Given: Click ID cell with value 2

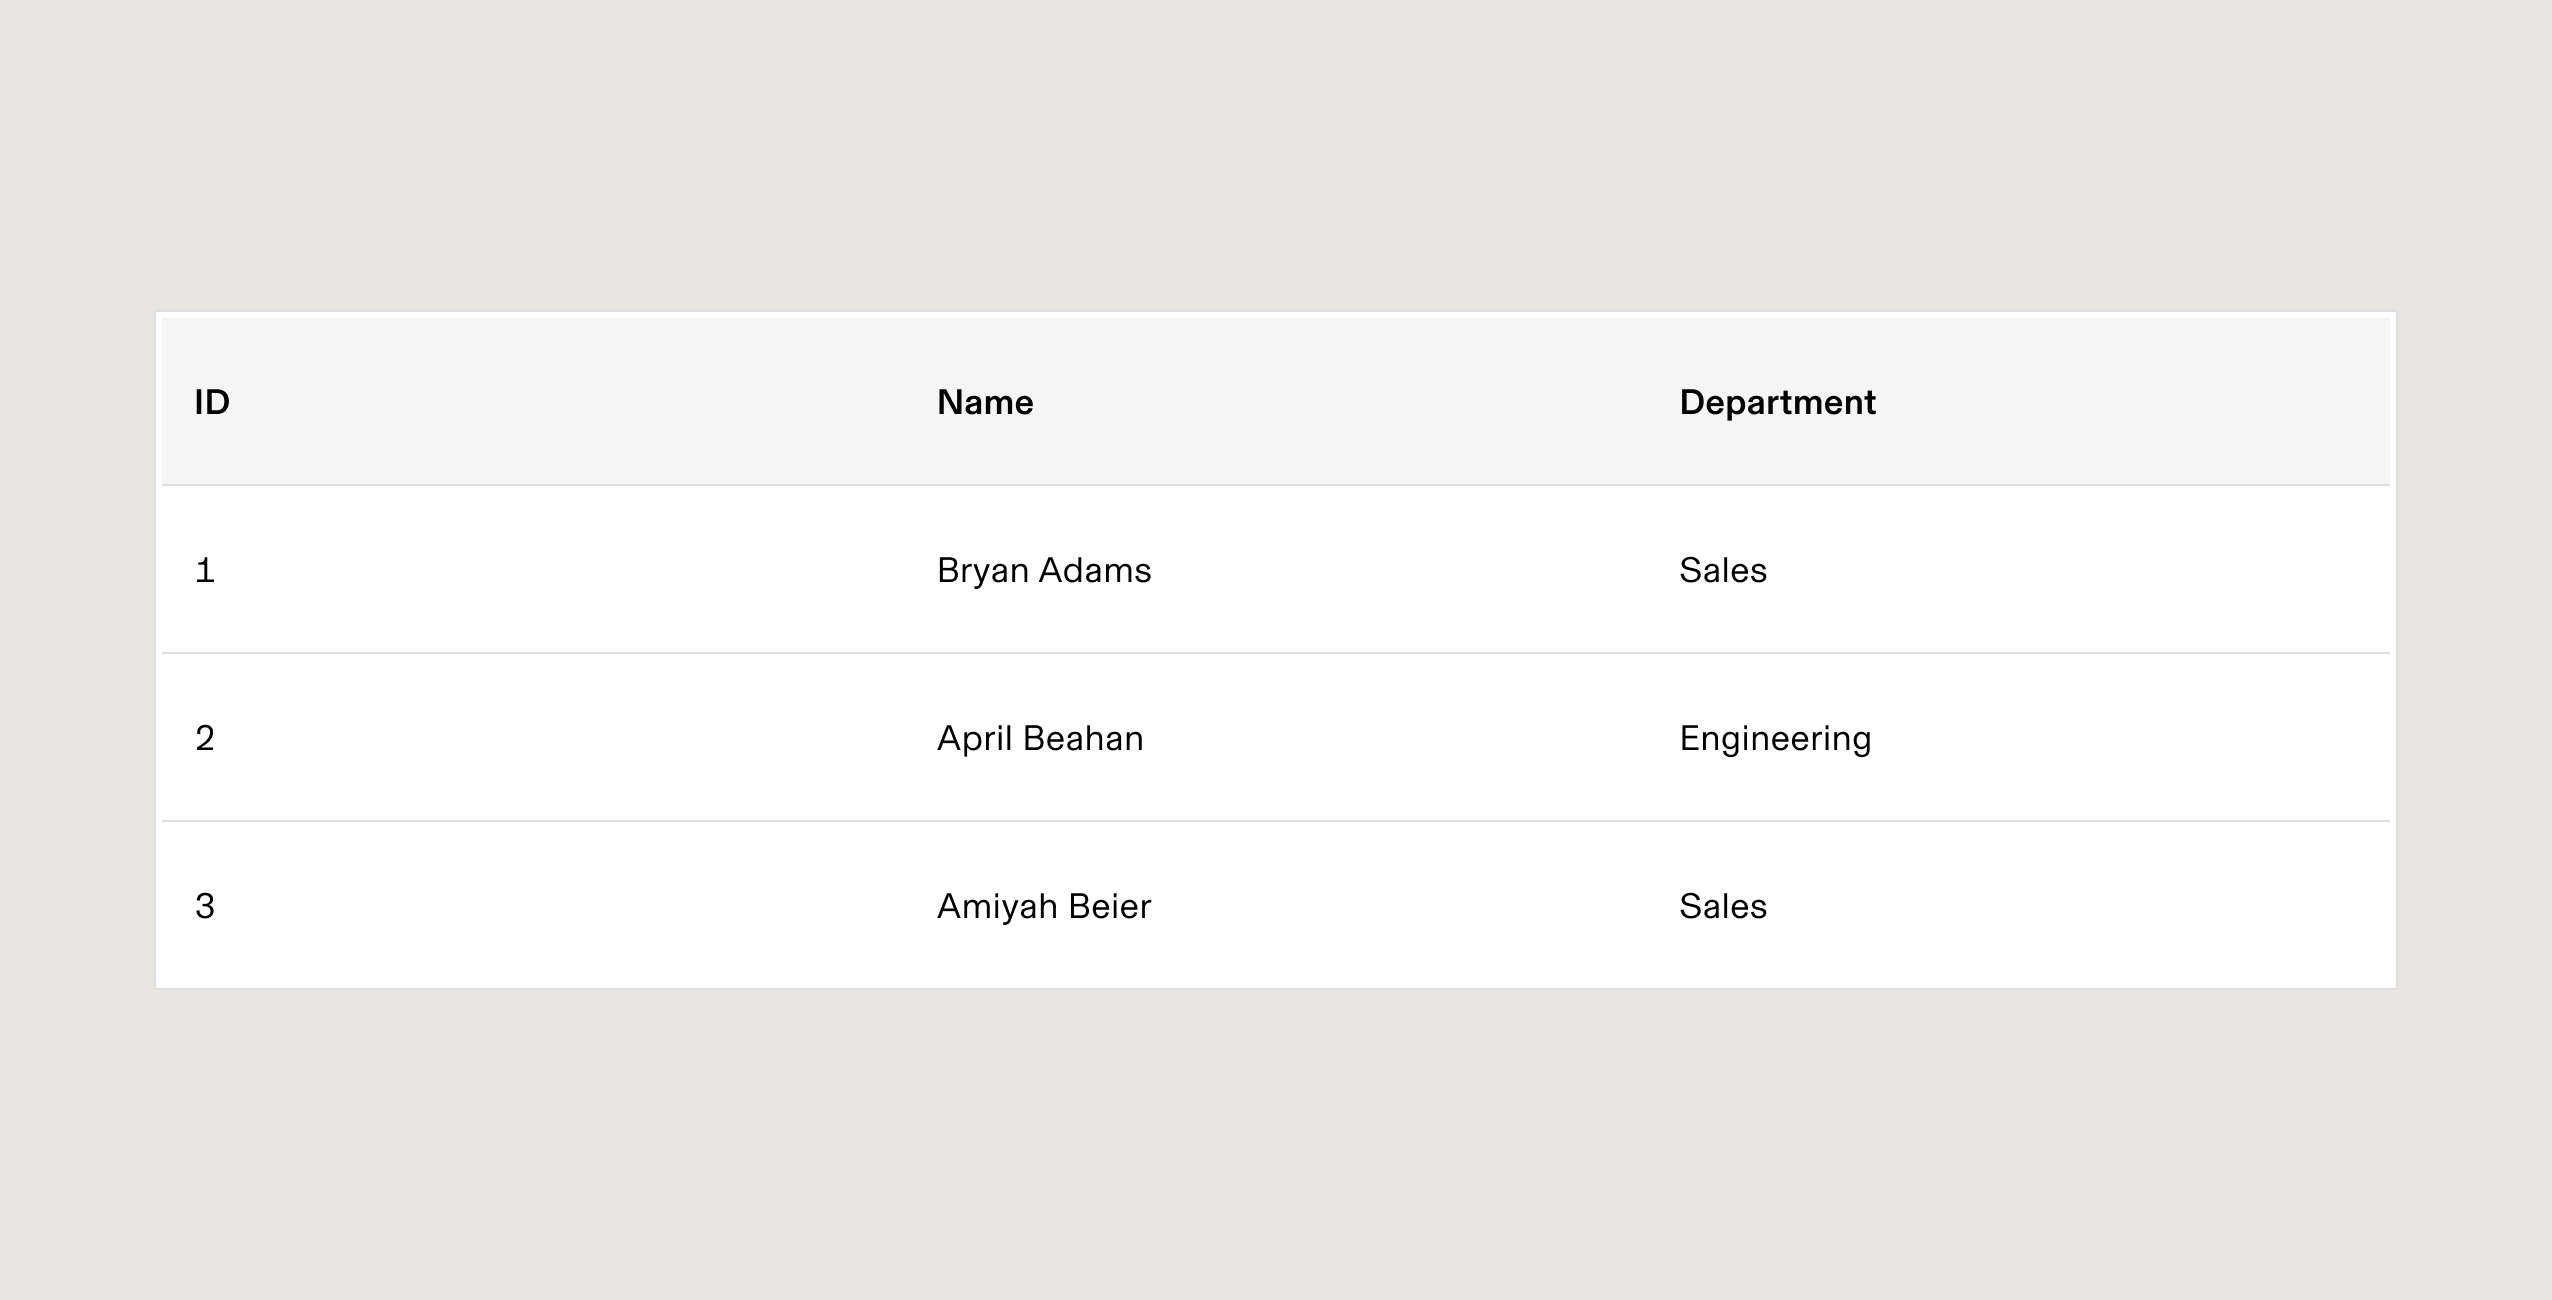Looking at the screenshot, I should (x=533, y=738).
